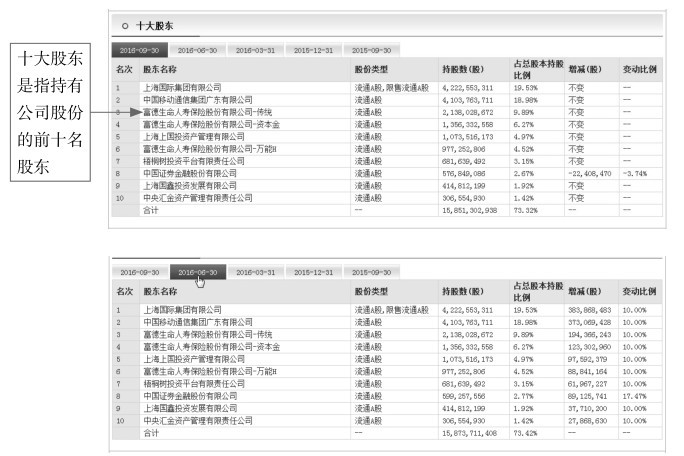Click the -3.74% change ratio cell
The image size is (684, 456).
click(635, 173)
